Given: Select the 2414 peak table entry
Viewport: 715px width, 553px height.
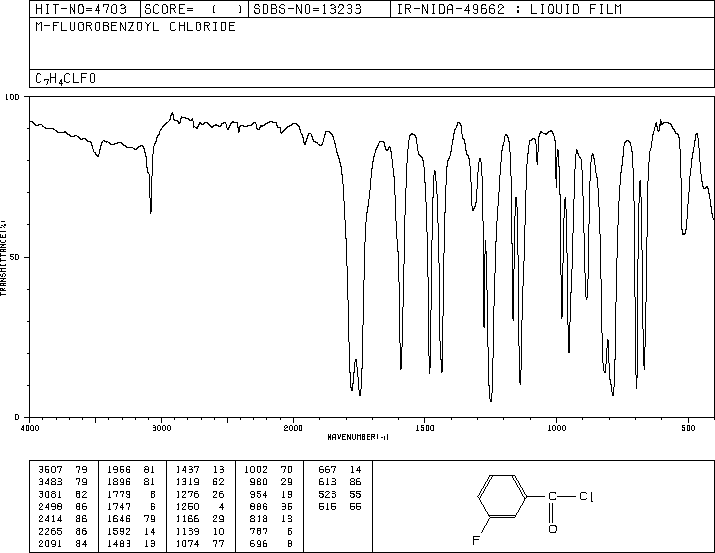Looking at the screenshot, I should coord(62,519).
